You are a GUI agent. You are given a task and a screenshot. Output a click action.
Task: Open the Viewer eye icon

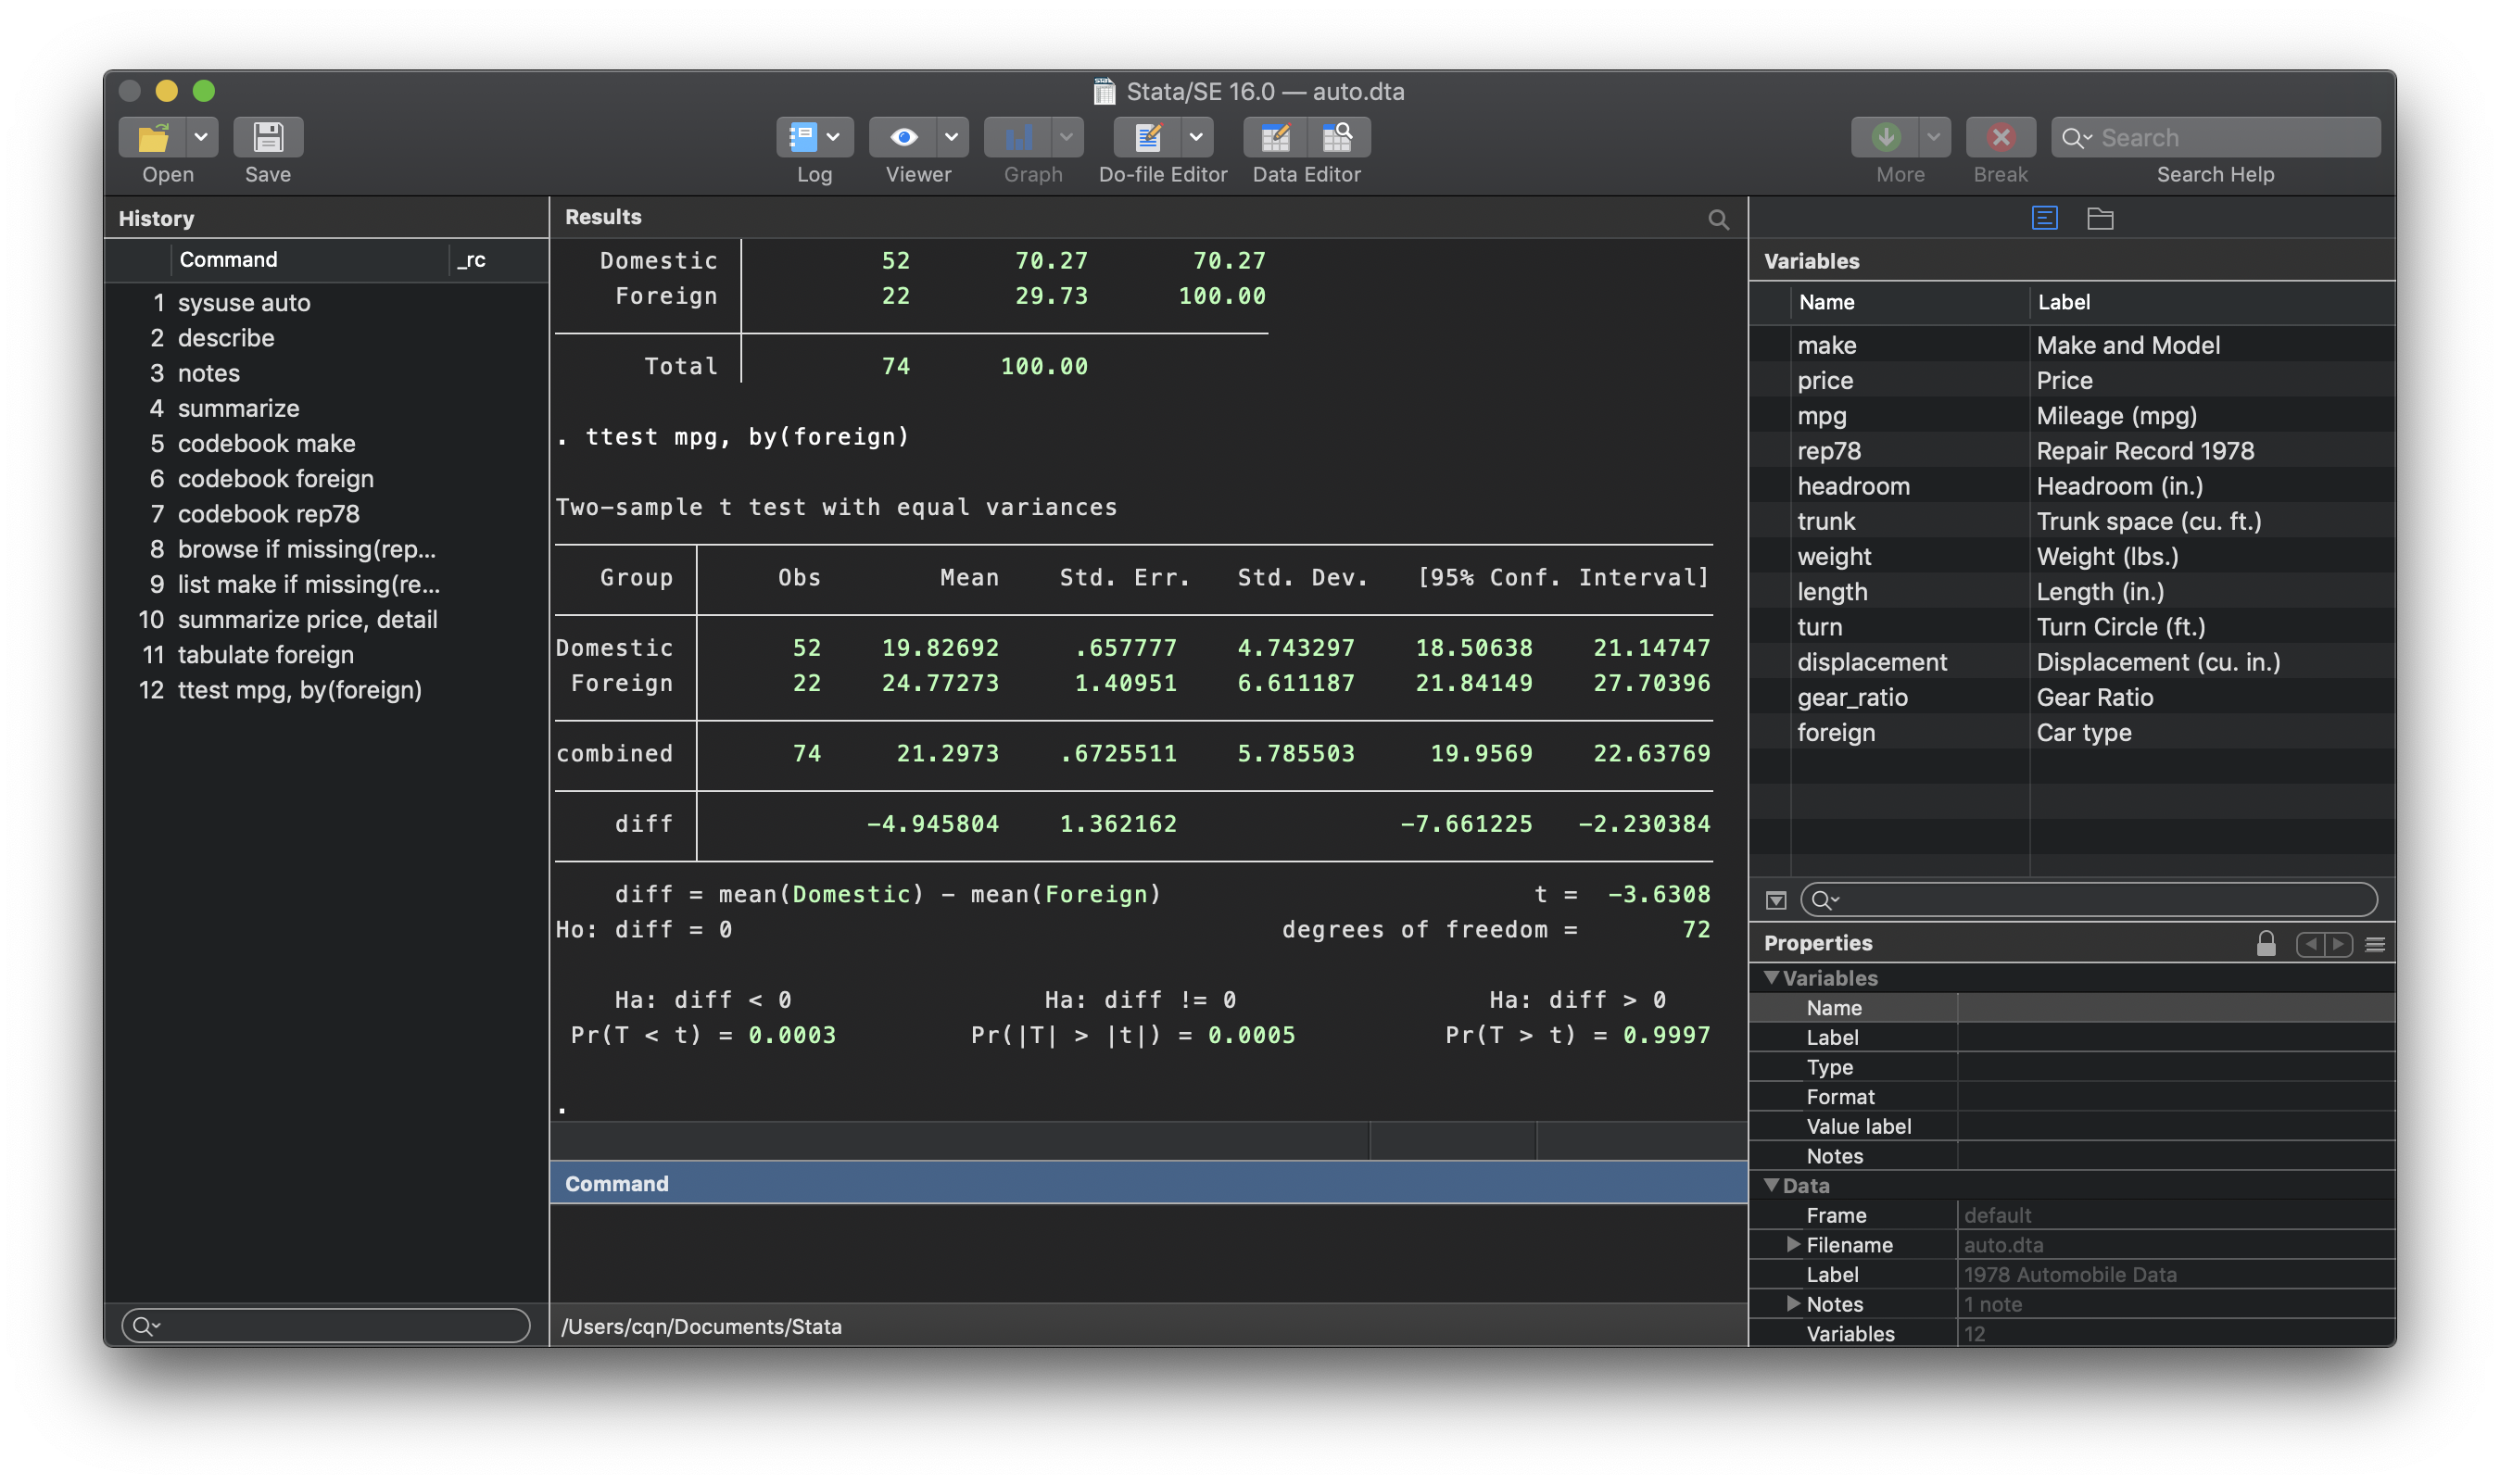coord(903,137)
